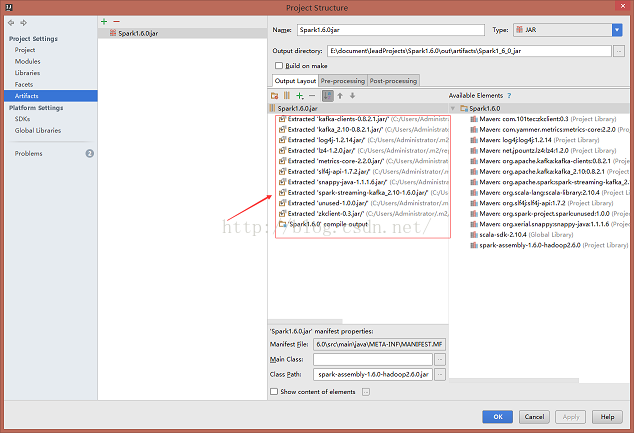The width and height of the screenshot is (634, 433).
Task: Select Maven org.slf4j:slf4j-api:1.7.2 library
Action: click(x=542, y=203)
